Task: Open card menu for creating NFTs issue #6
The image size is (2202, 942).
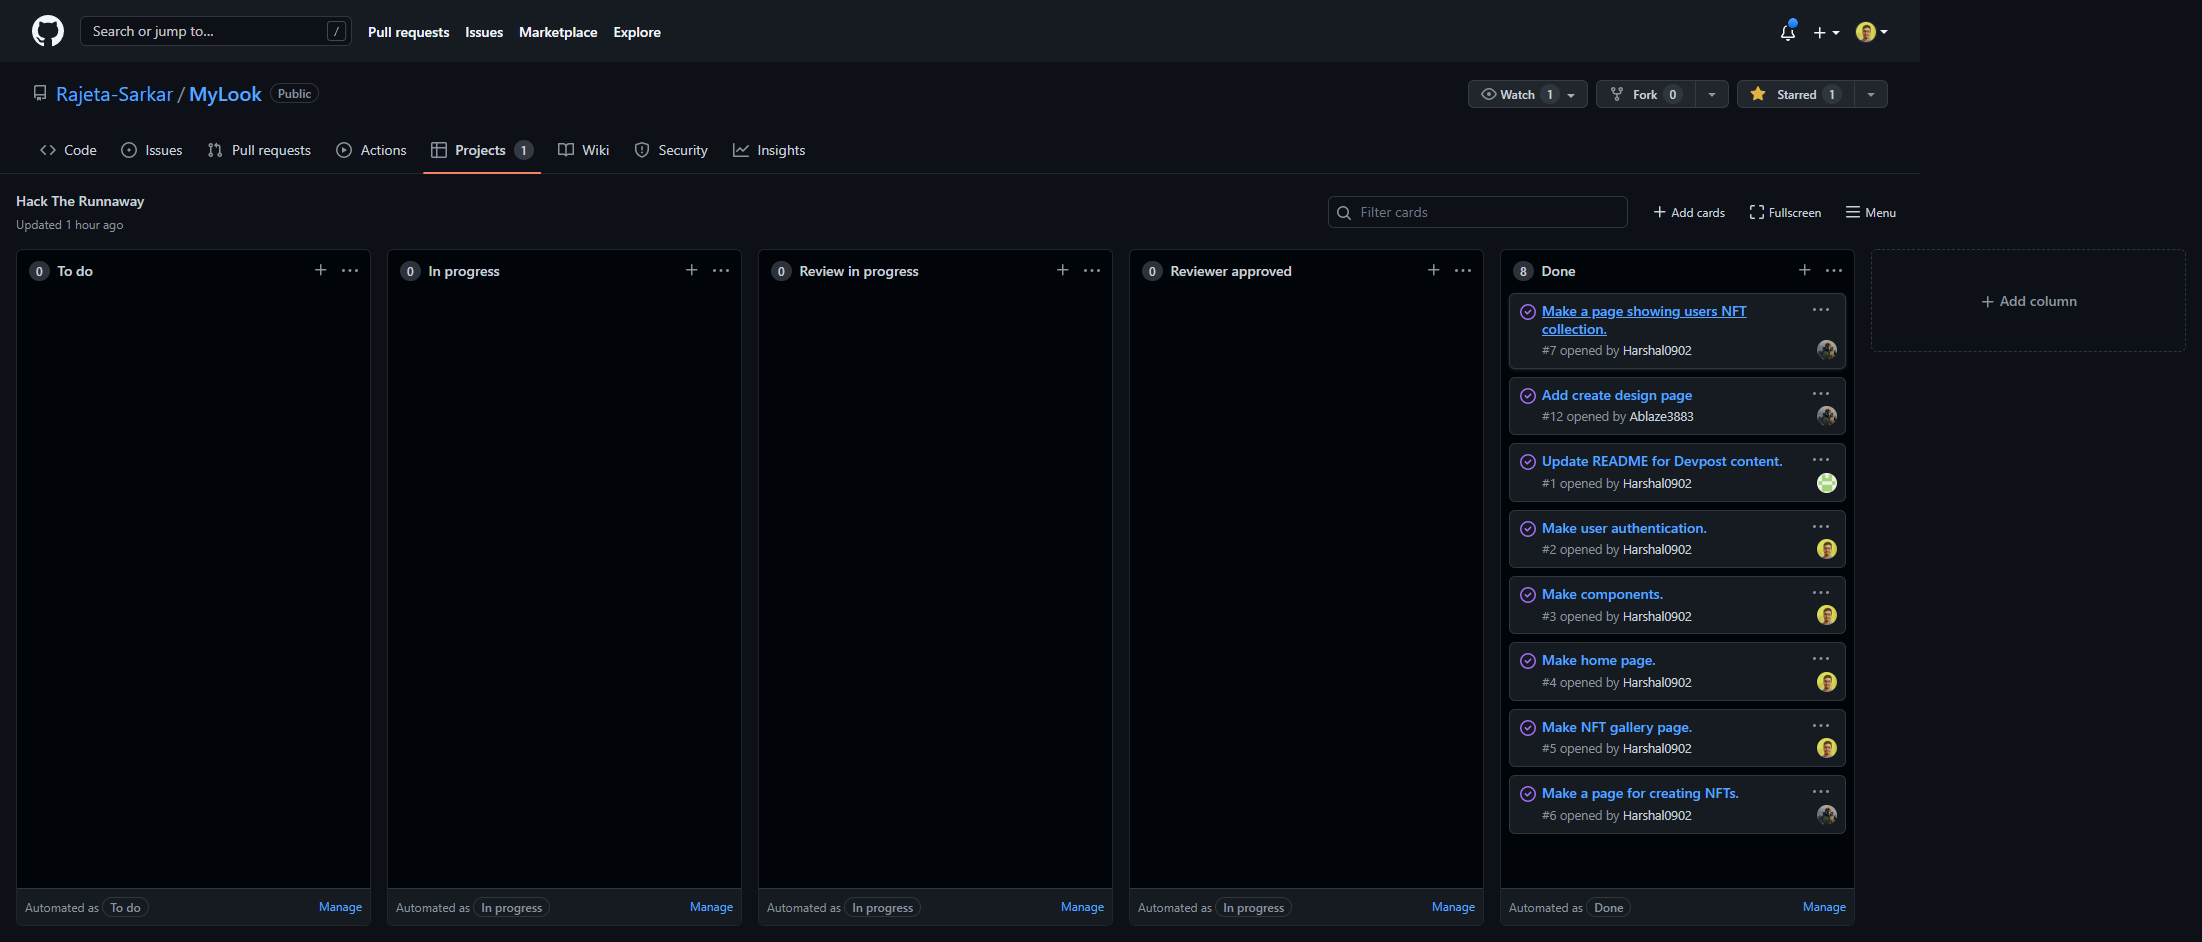Action: [x=1821, y=792]
